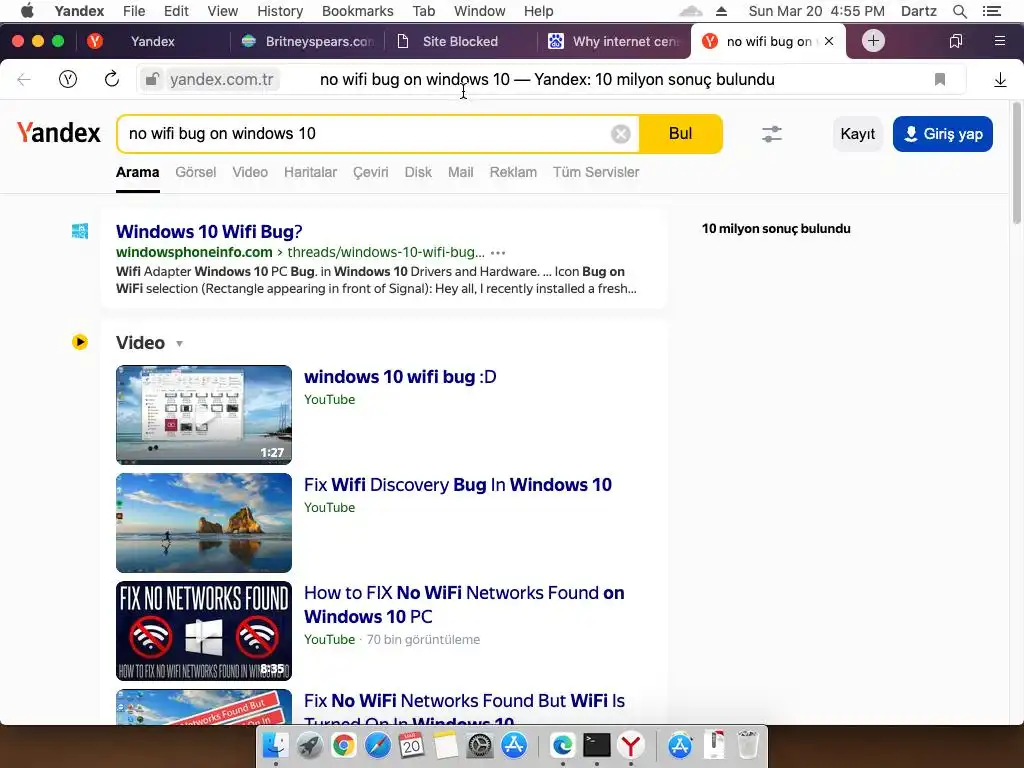Image resolution: width=1024 pixels, height=768 pixels.
Task: Click the FIX NO NETWORKS FOUND thumbnail
Action: 204,631
